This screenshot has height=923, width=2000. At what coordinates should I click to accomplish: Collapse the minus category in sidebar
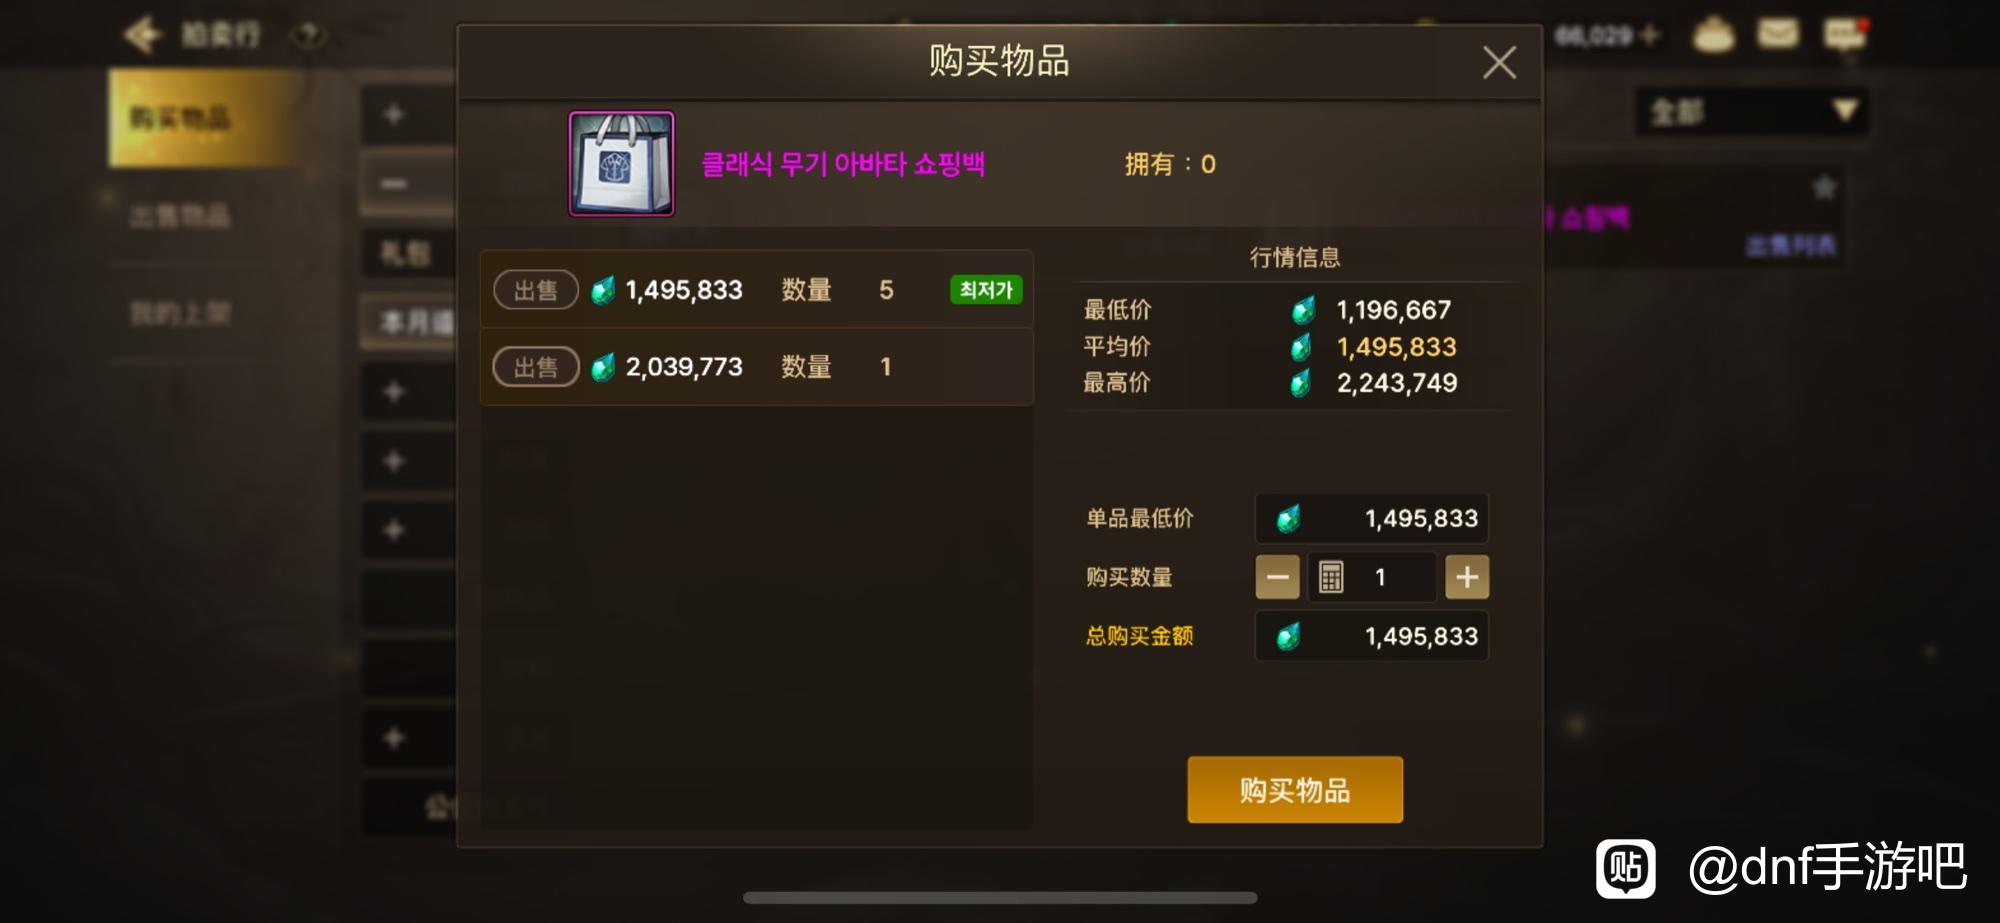click(394, 183)
